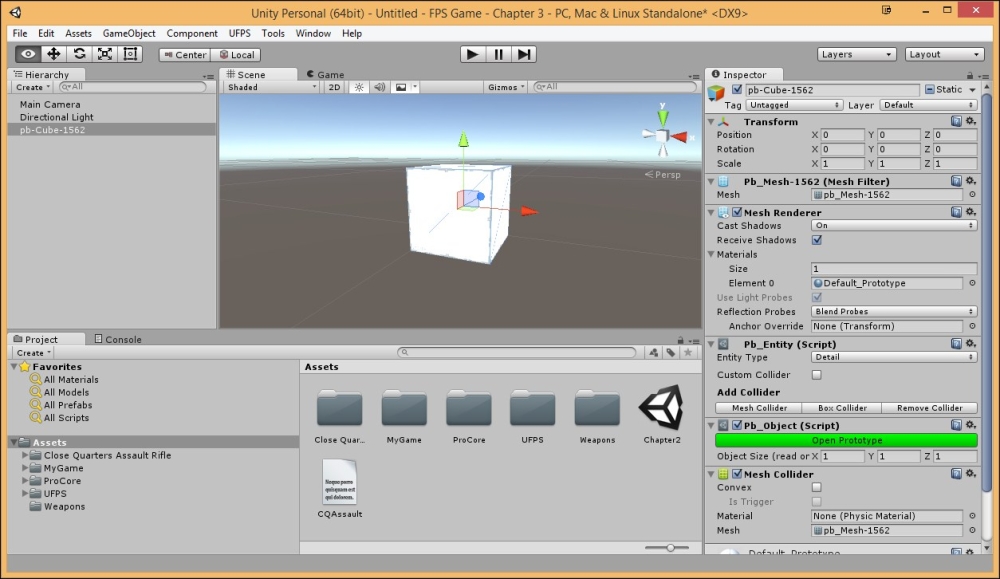
Task: Open the GameObject menu
Action: (128, 33)
